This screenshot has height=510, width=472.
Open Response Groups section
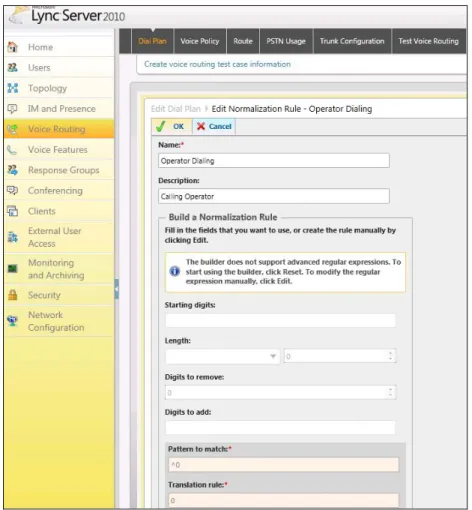click(60, 170)
